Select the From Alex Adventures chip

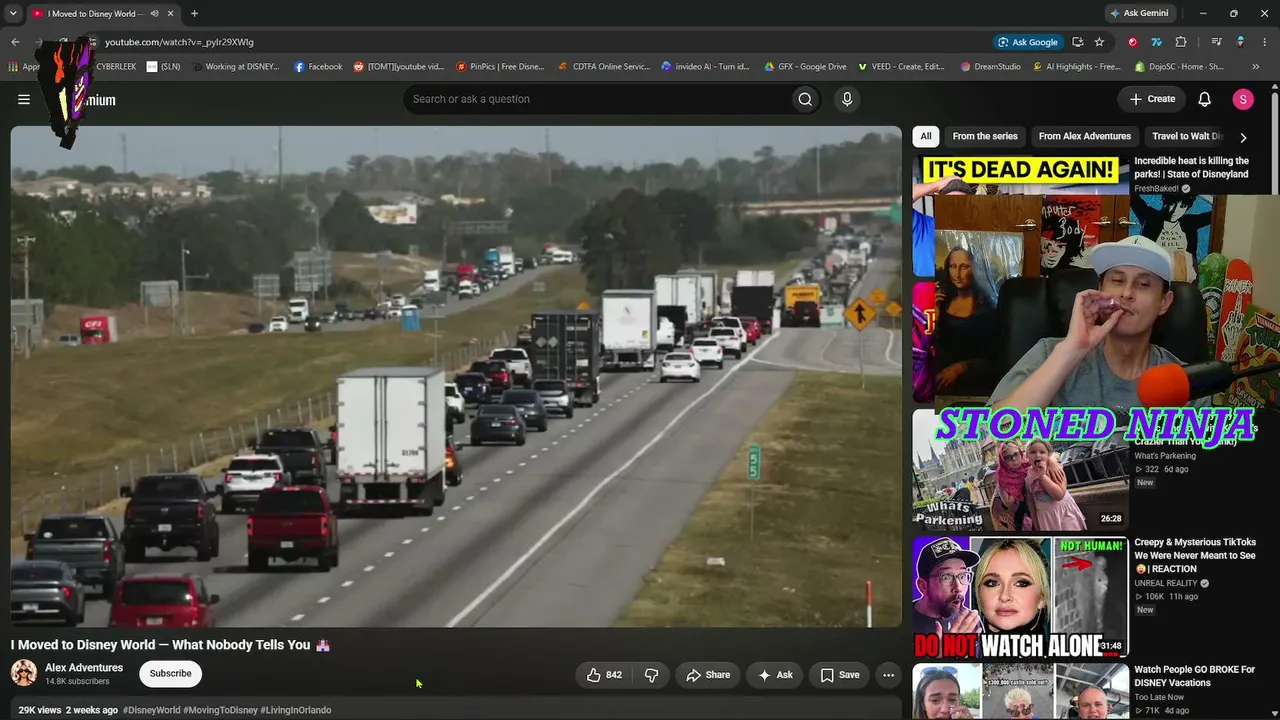[1085, 137]
